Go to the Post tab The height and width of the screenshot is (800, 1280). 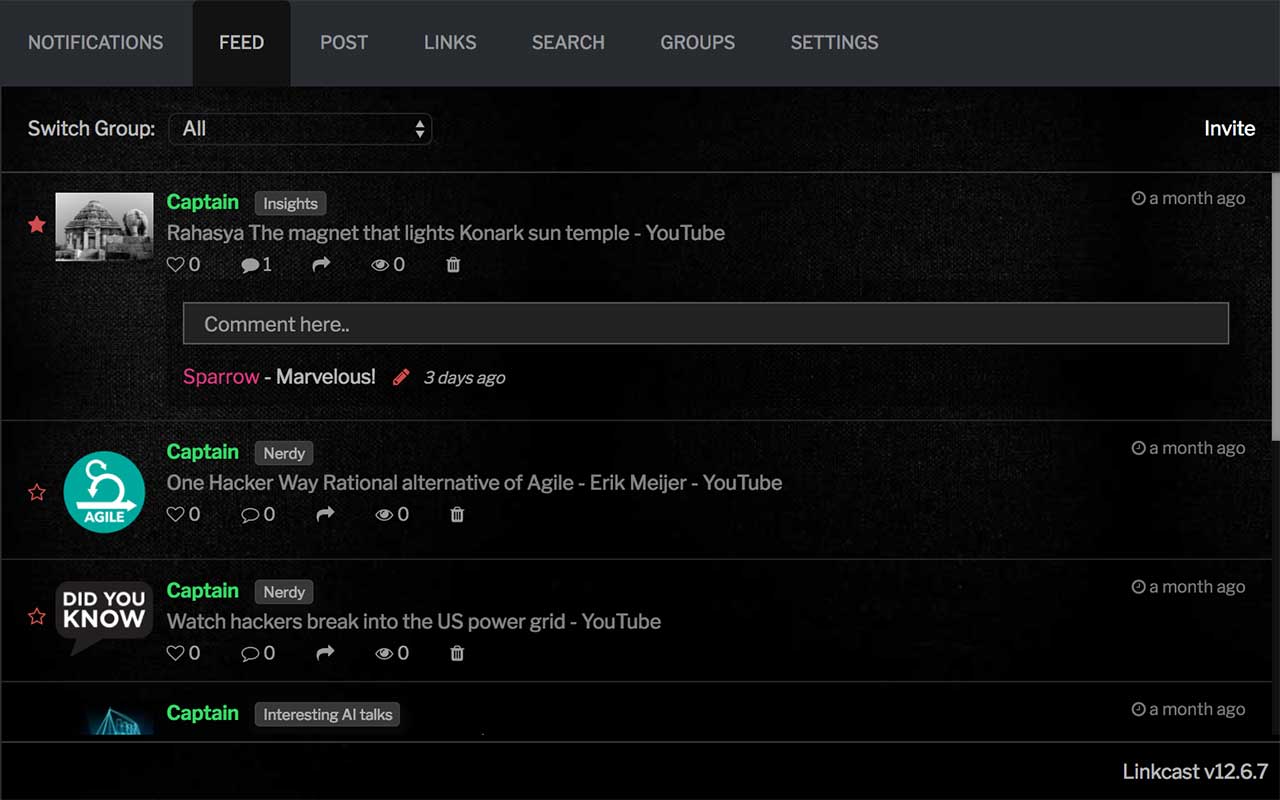[344, 43]
